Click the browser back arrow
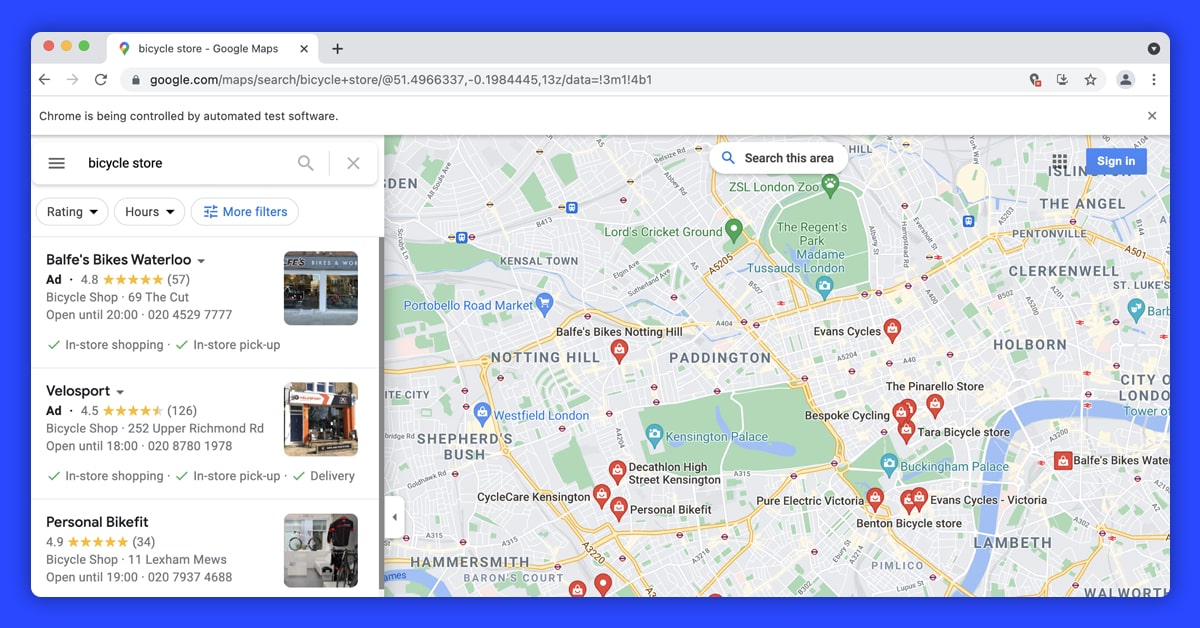This screenshot has width=1200, height=628. pos(44,80)
